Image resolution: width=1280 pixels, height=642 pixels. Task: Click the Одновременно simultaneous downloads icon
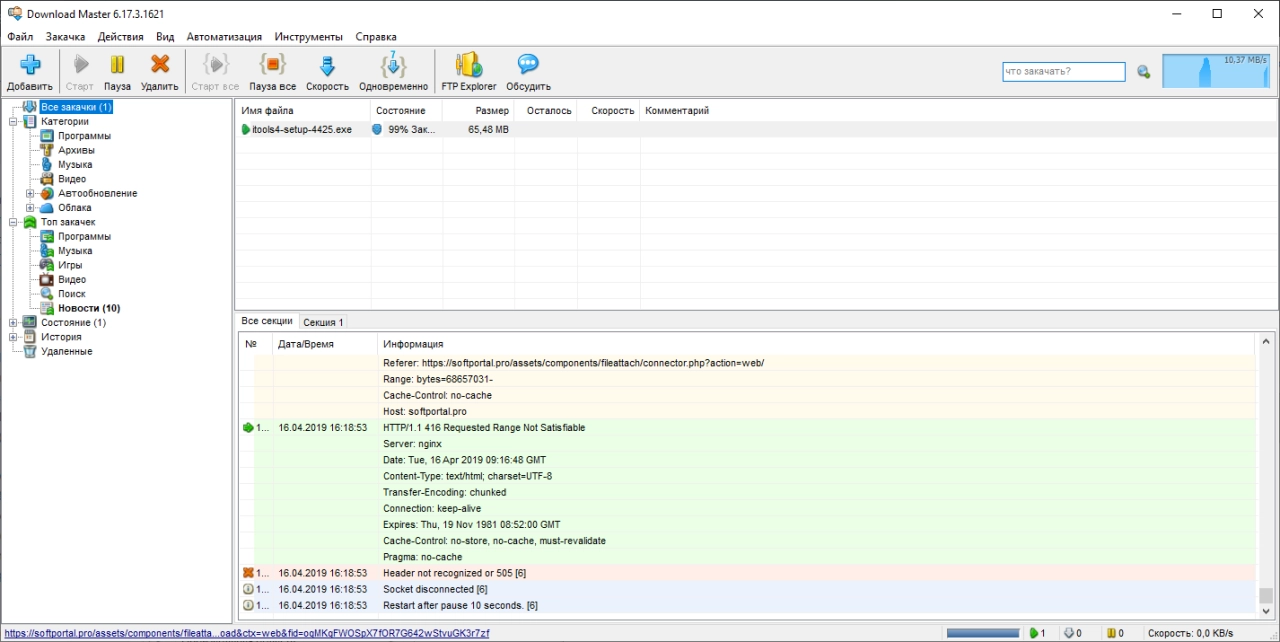[x=393, y=65]
